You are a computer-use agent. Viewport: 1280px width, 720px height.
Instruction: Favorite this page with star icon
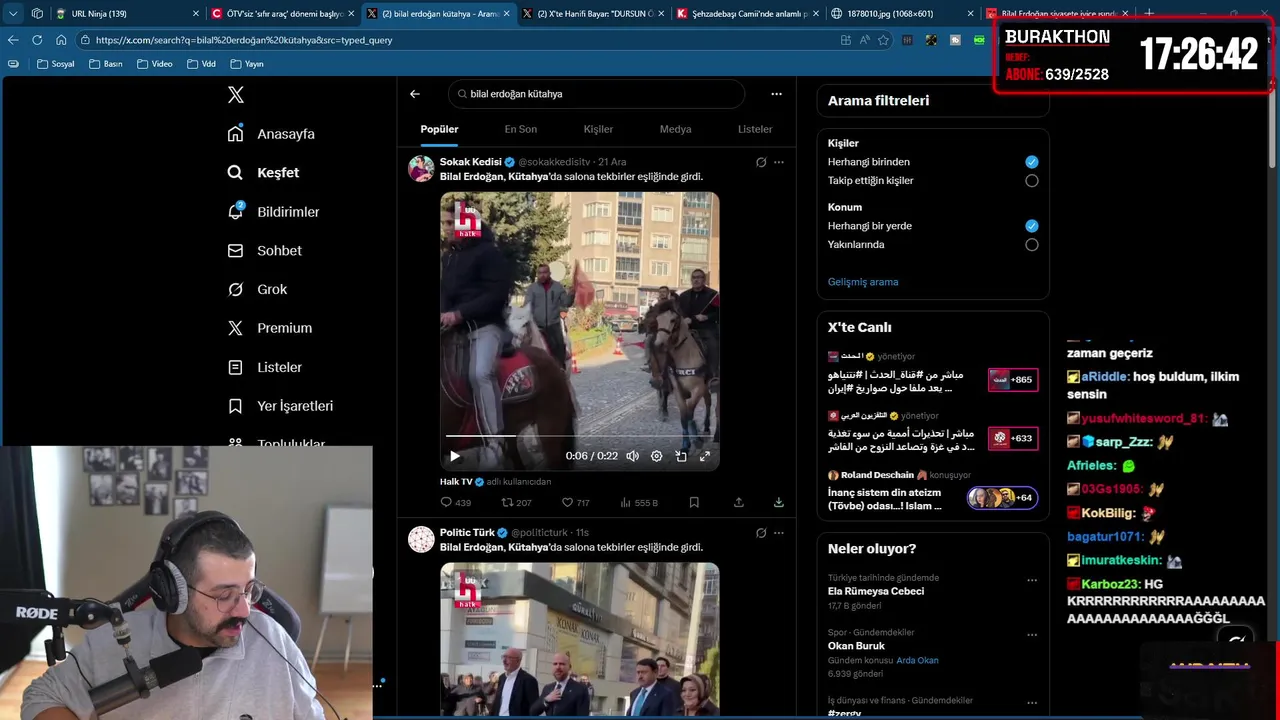(x=883, y=40)
